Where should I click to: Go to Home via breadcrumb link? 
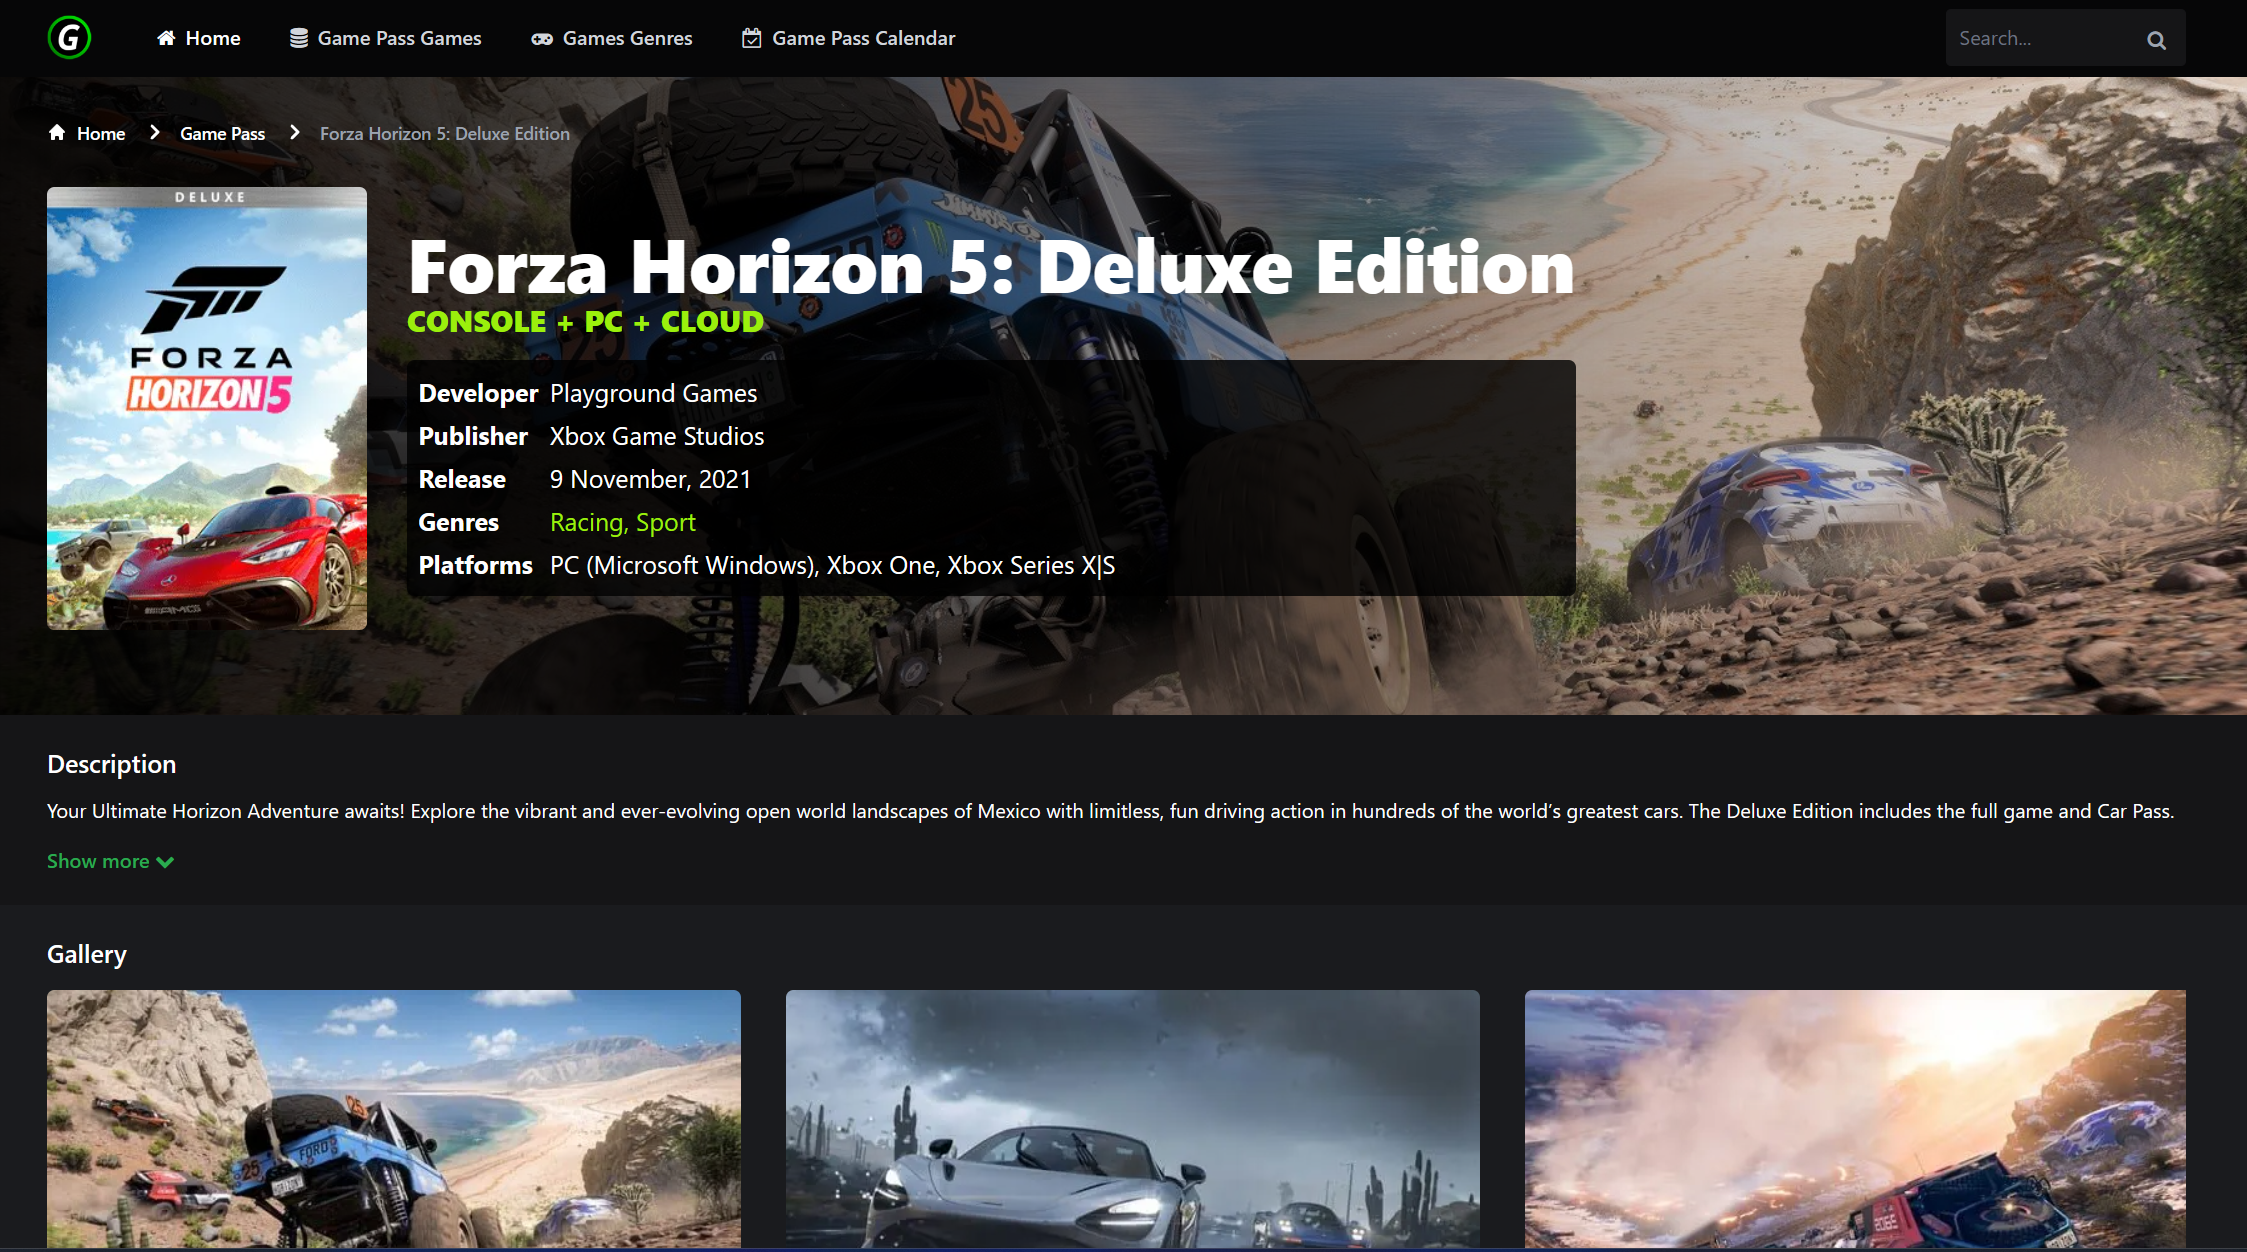101,134
